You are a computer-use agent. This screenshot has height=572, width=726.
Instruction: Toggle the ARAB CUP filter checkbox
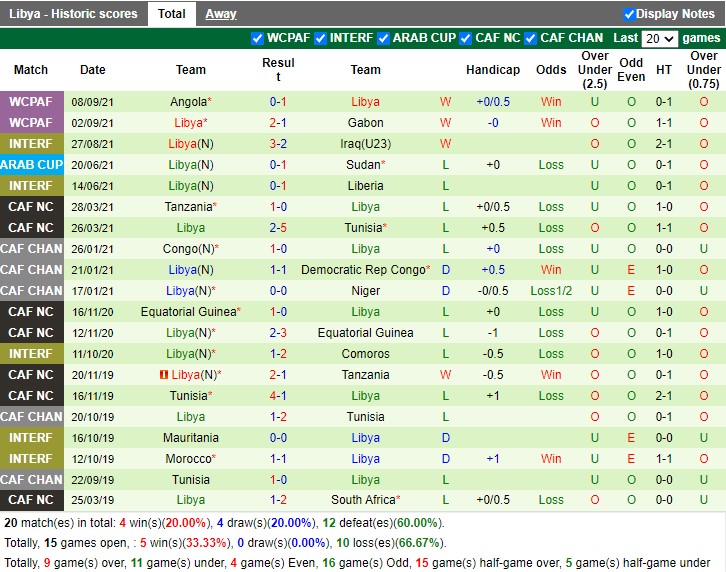pyautogui.click(x=383, y=38)
